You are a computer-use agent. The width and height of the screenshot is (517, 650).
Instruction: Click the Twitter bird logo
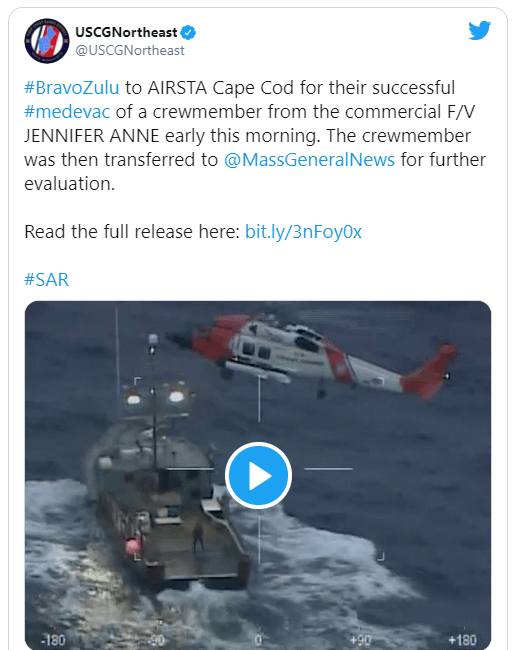click(480, 31)
